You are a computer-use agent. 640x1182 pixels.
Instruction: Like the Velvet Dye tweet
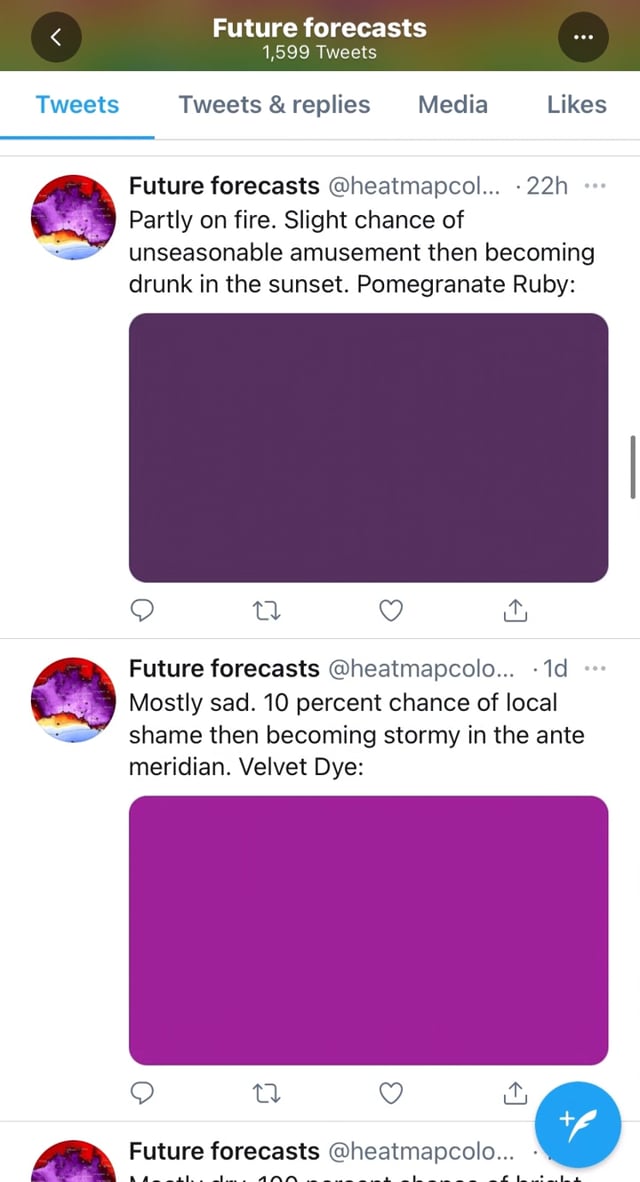pos(391,1093)
